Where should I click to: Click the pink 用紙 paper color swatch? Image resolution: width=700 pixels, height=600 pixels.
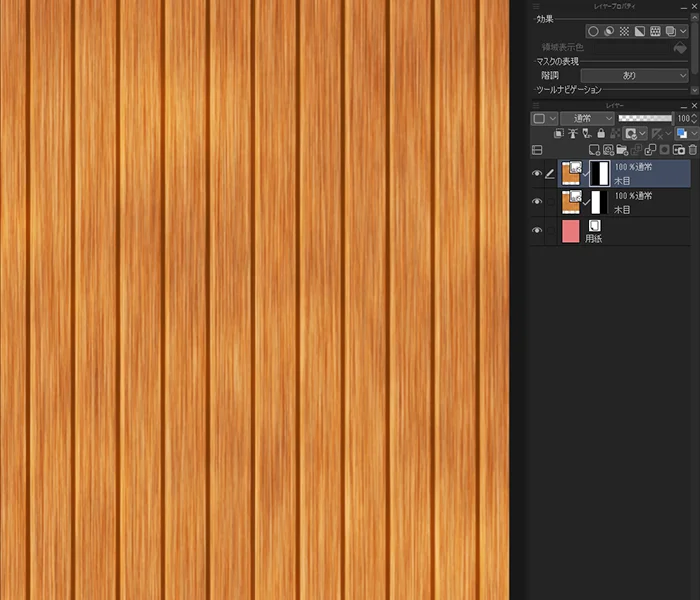(x=571, y=231)
